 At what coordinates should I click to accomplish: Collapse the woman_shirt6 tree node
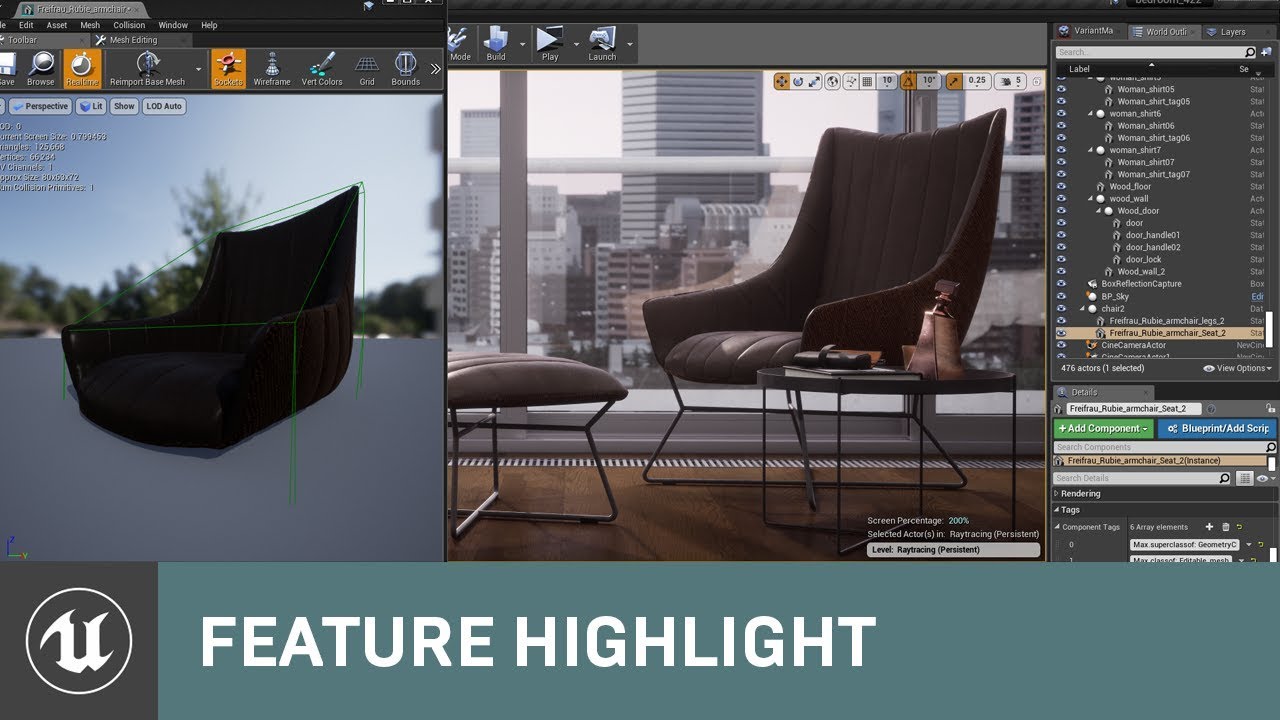(1092, 114)
